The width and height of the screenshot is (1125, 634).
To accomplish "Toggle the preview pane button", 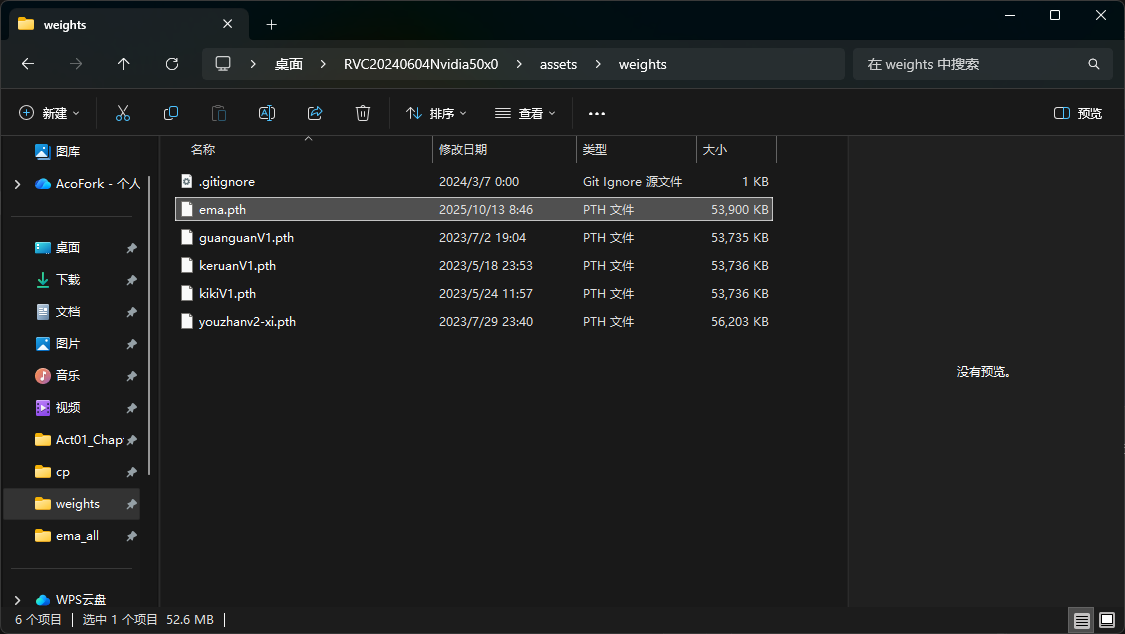I will point(1078,113).
